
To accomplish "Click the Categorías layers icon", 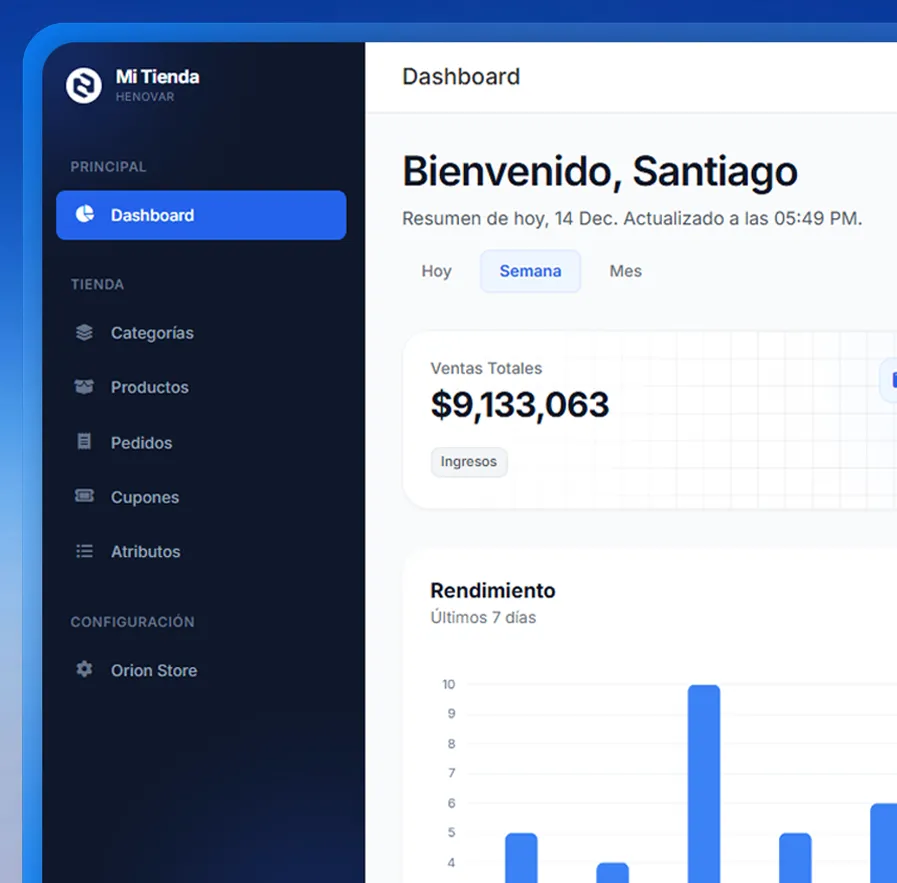I will [84, 332].
